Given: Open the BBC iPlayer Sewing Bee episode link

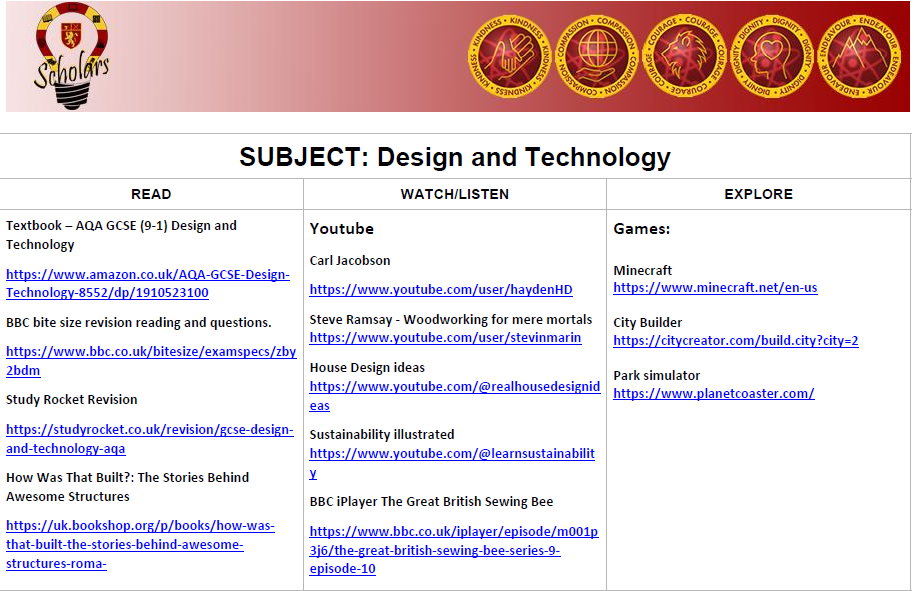Looking at the screenshot, I should tap(454, 550).
